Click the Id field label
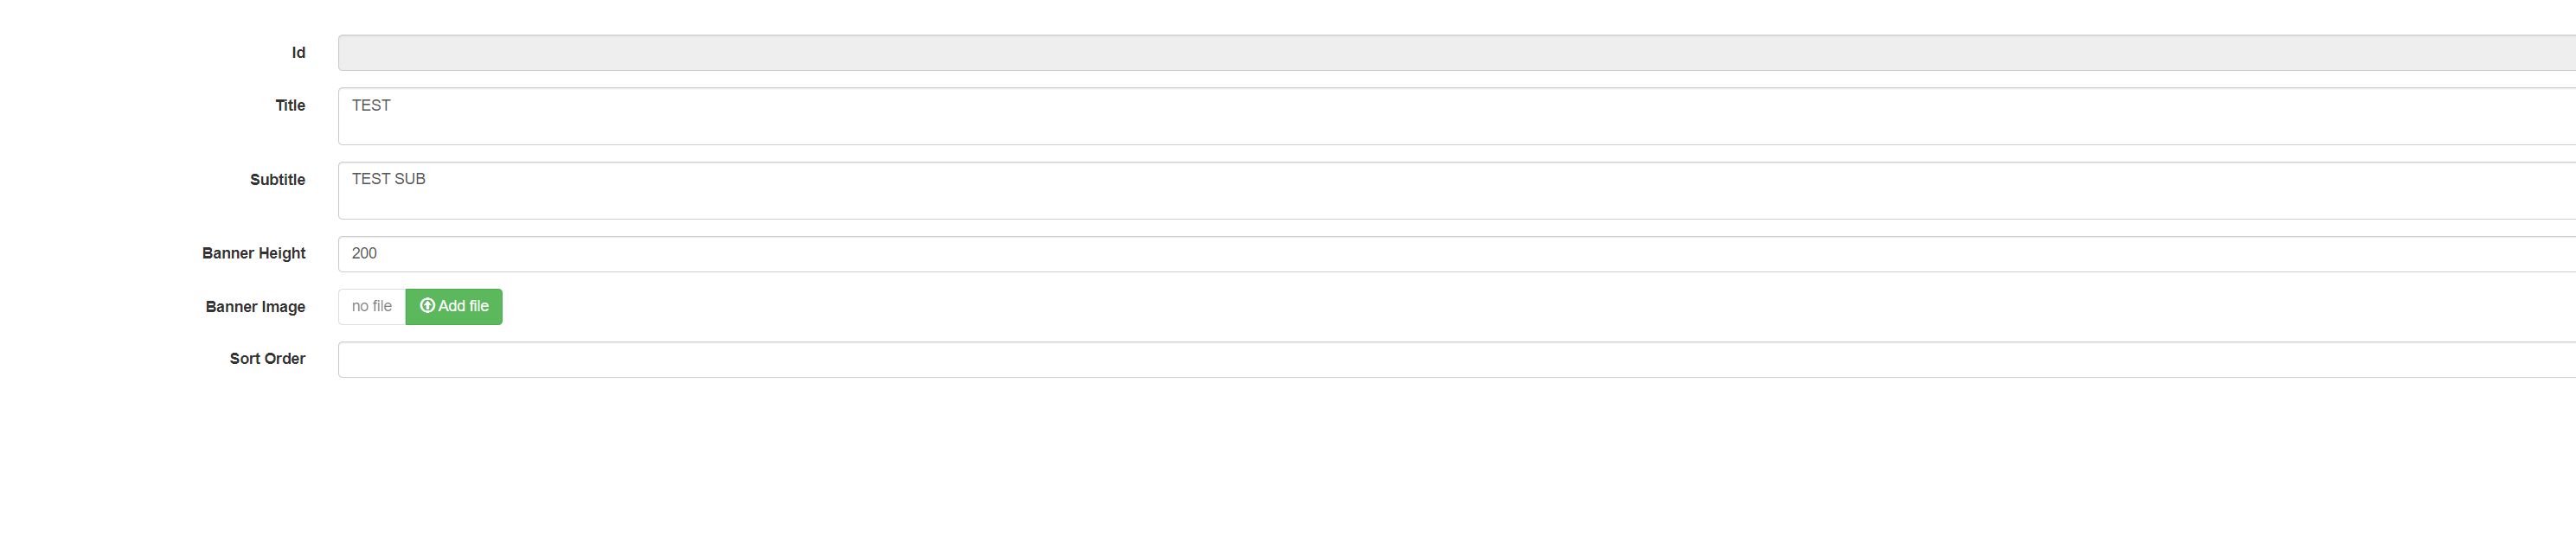Viewport: 2576px width, 536px height. [x=298, y=53]
